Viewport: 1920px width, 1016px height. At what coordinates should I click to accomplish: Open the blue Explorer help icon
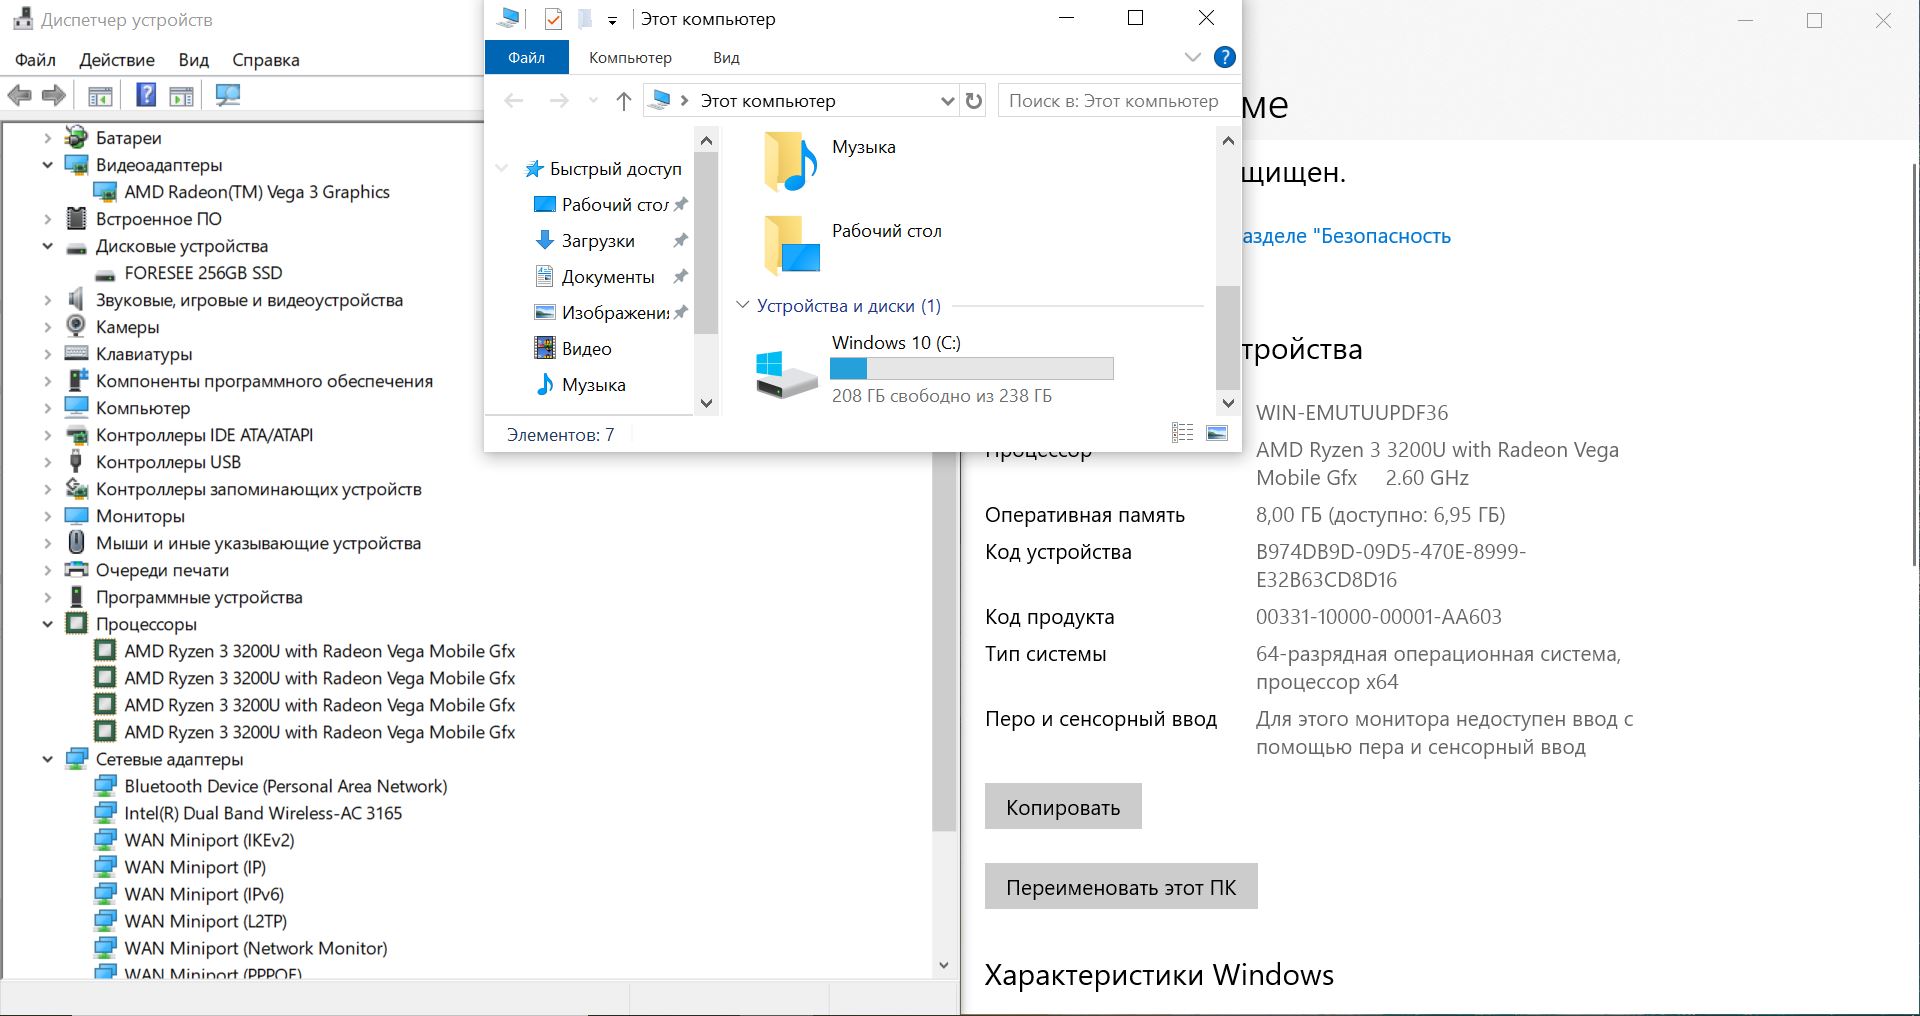pos(1224,58)
